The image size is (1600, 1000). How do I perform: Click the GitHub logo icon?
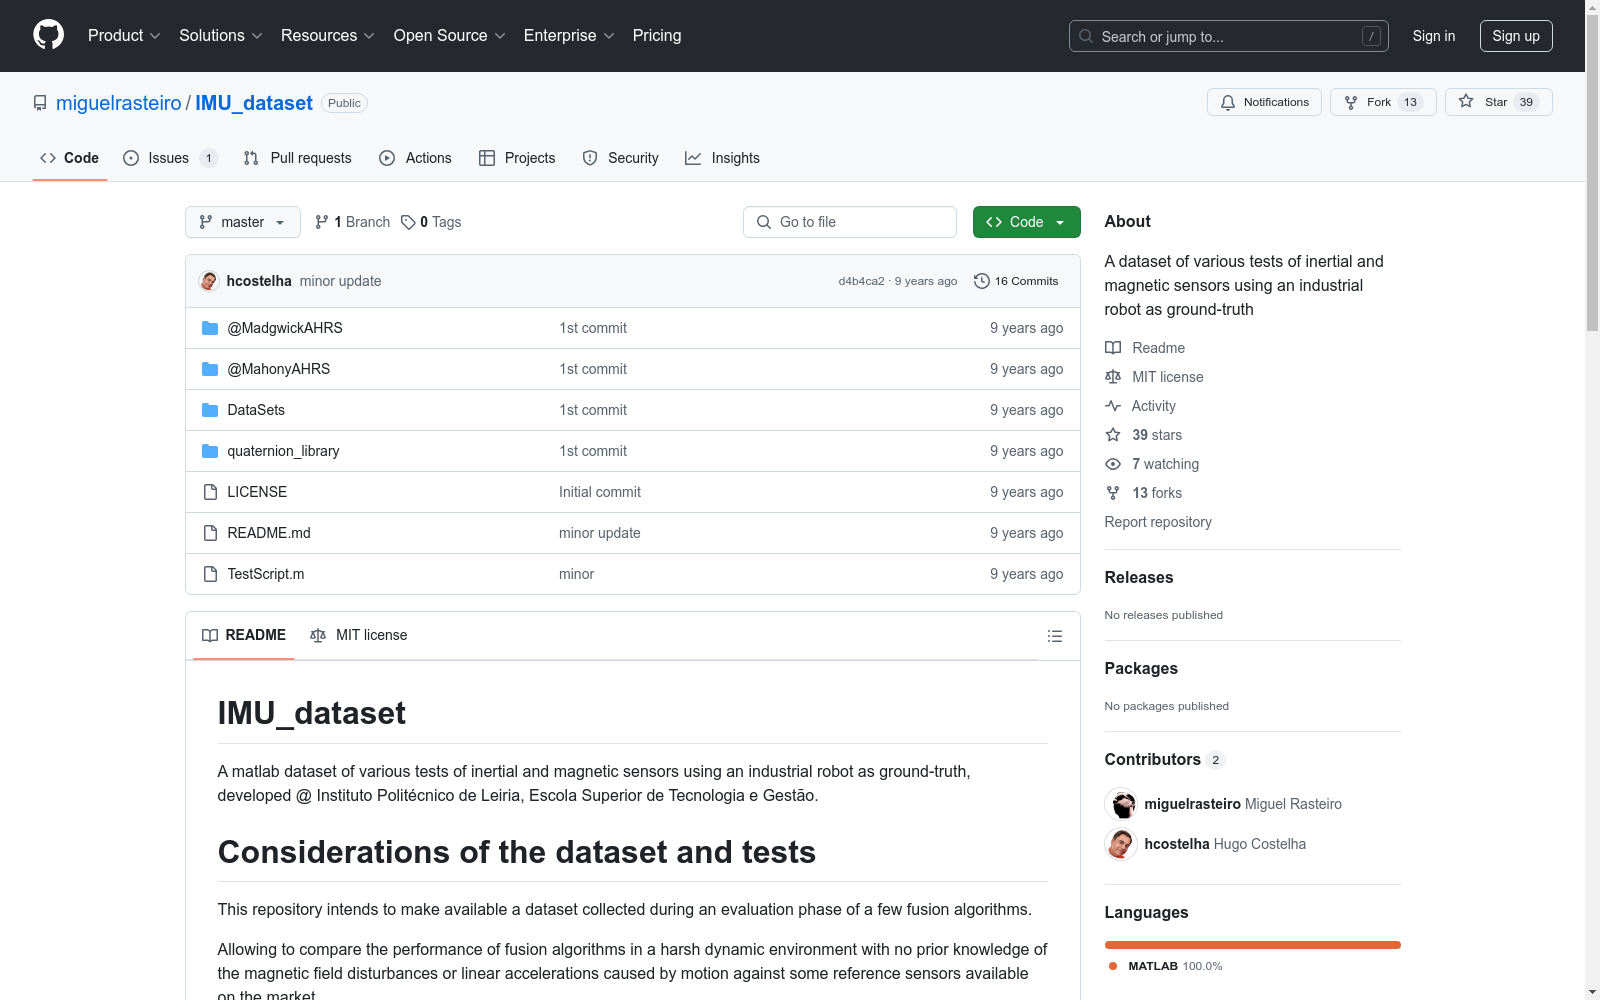pos(48,35)
